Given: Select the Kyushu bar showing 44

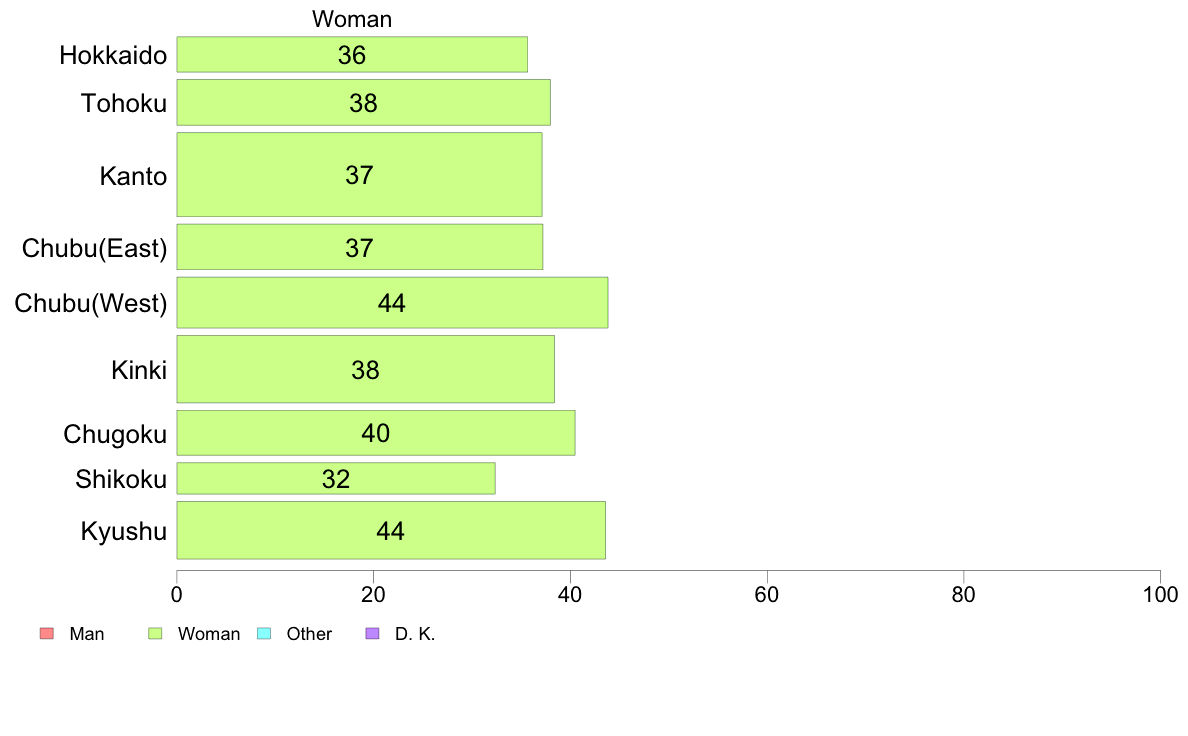Looking at the screenshot, I should (391, 530).
